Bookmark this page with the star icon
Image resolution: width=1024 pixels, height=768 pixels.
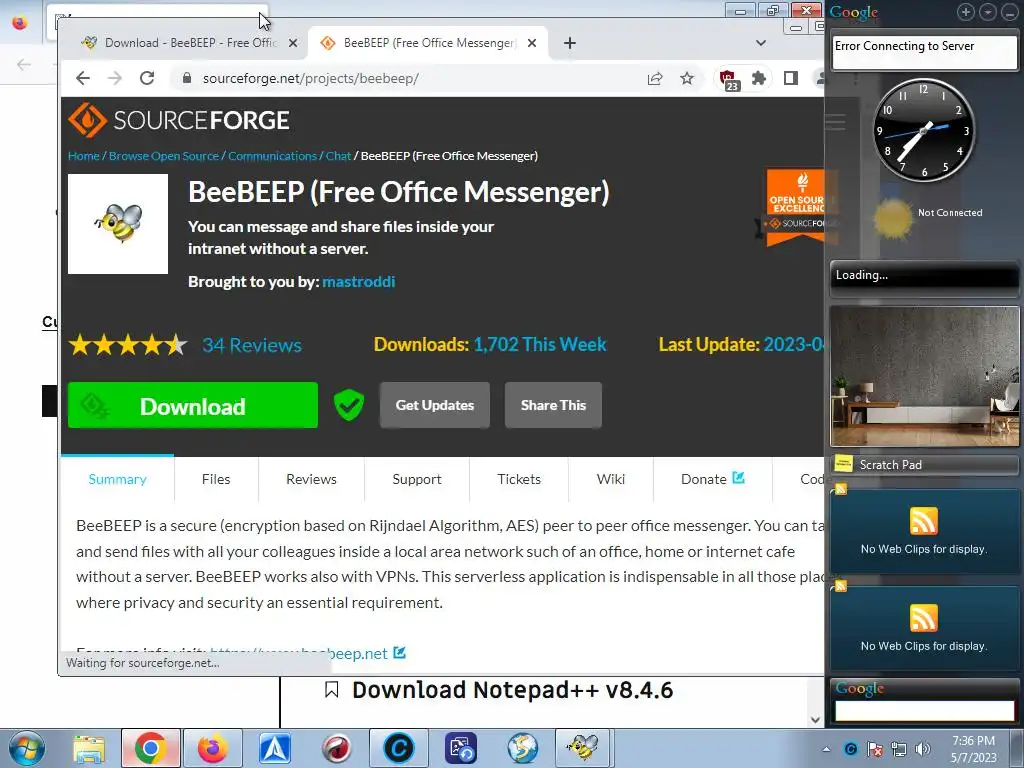(x=687, y=78)
